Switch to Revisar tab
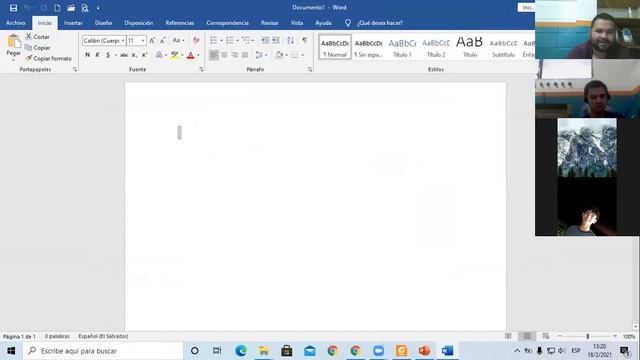 click(x=270, y=23)
